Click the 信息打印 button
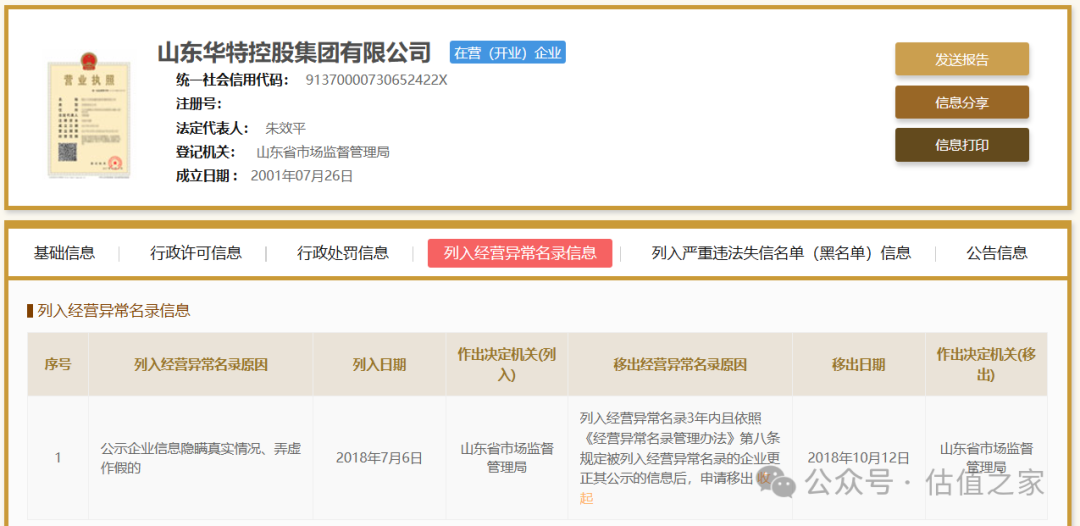This screenshot has width=1080, height=526. tap(962, 145)
